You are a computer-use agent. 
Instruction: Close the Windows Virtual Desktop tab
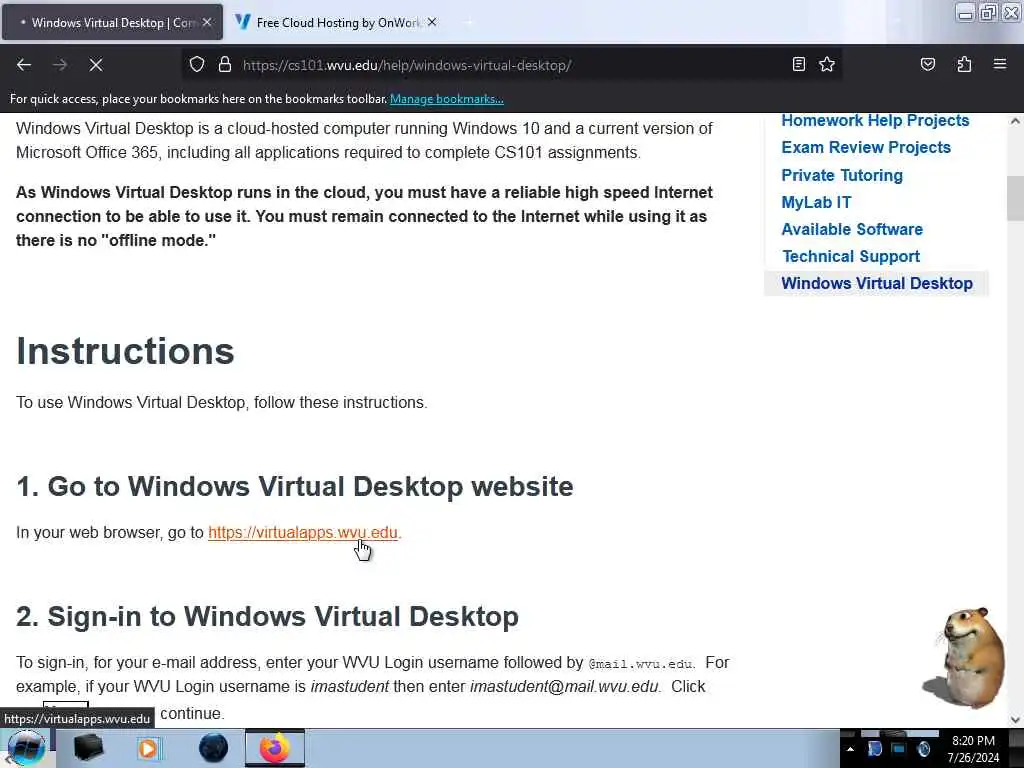[x=207, y=22]
